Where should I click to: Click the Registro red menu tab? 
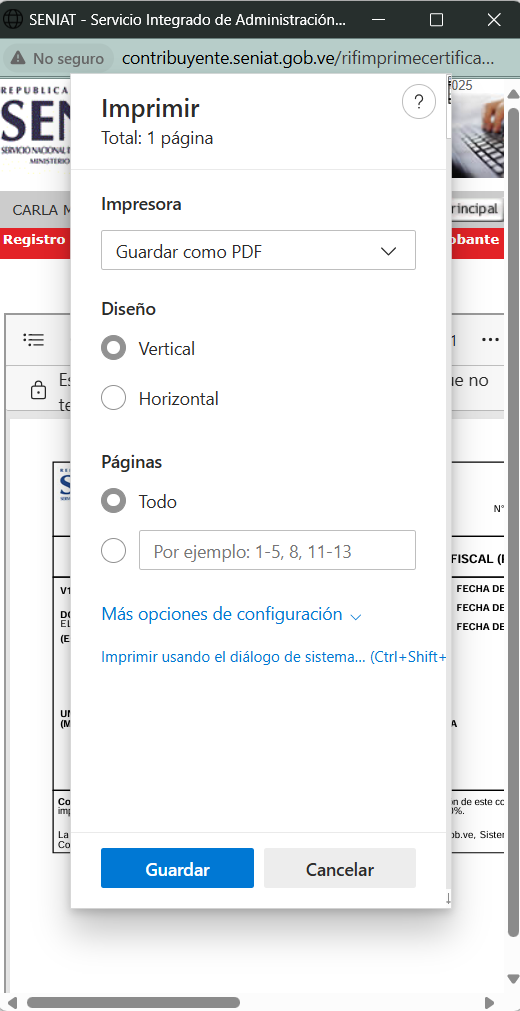[35, 240]
